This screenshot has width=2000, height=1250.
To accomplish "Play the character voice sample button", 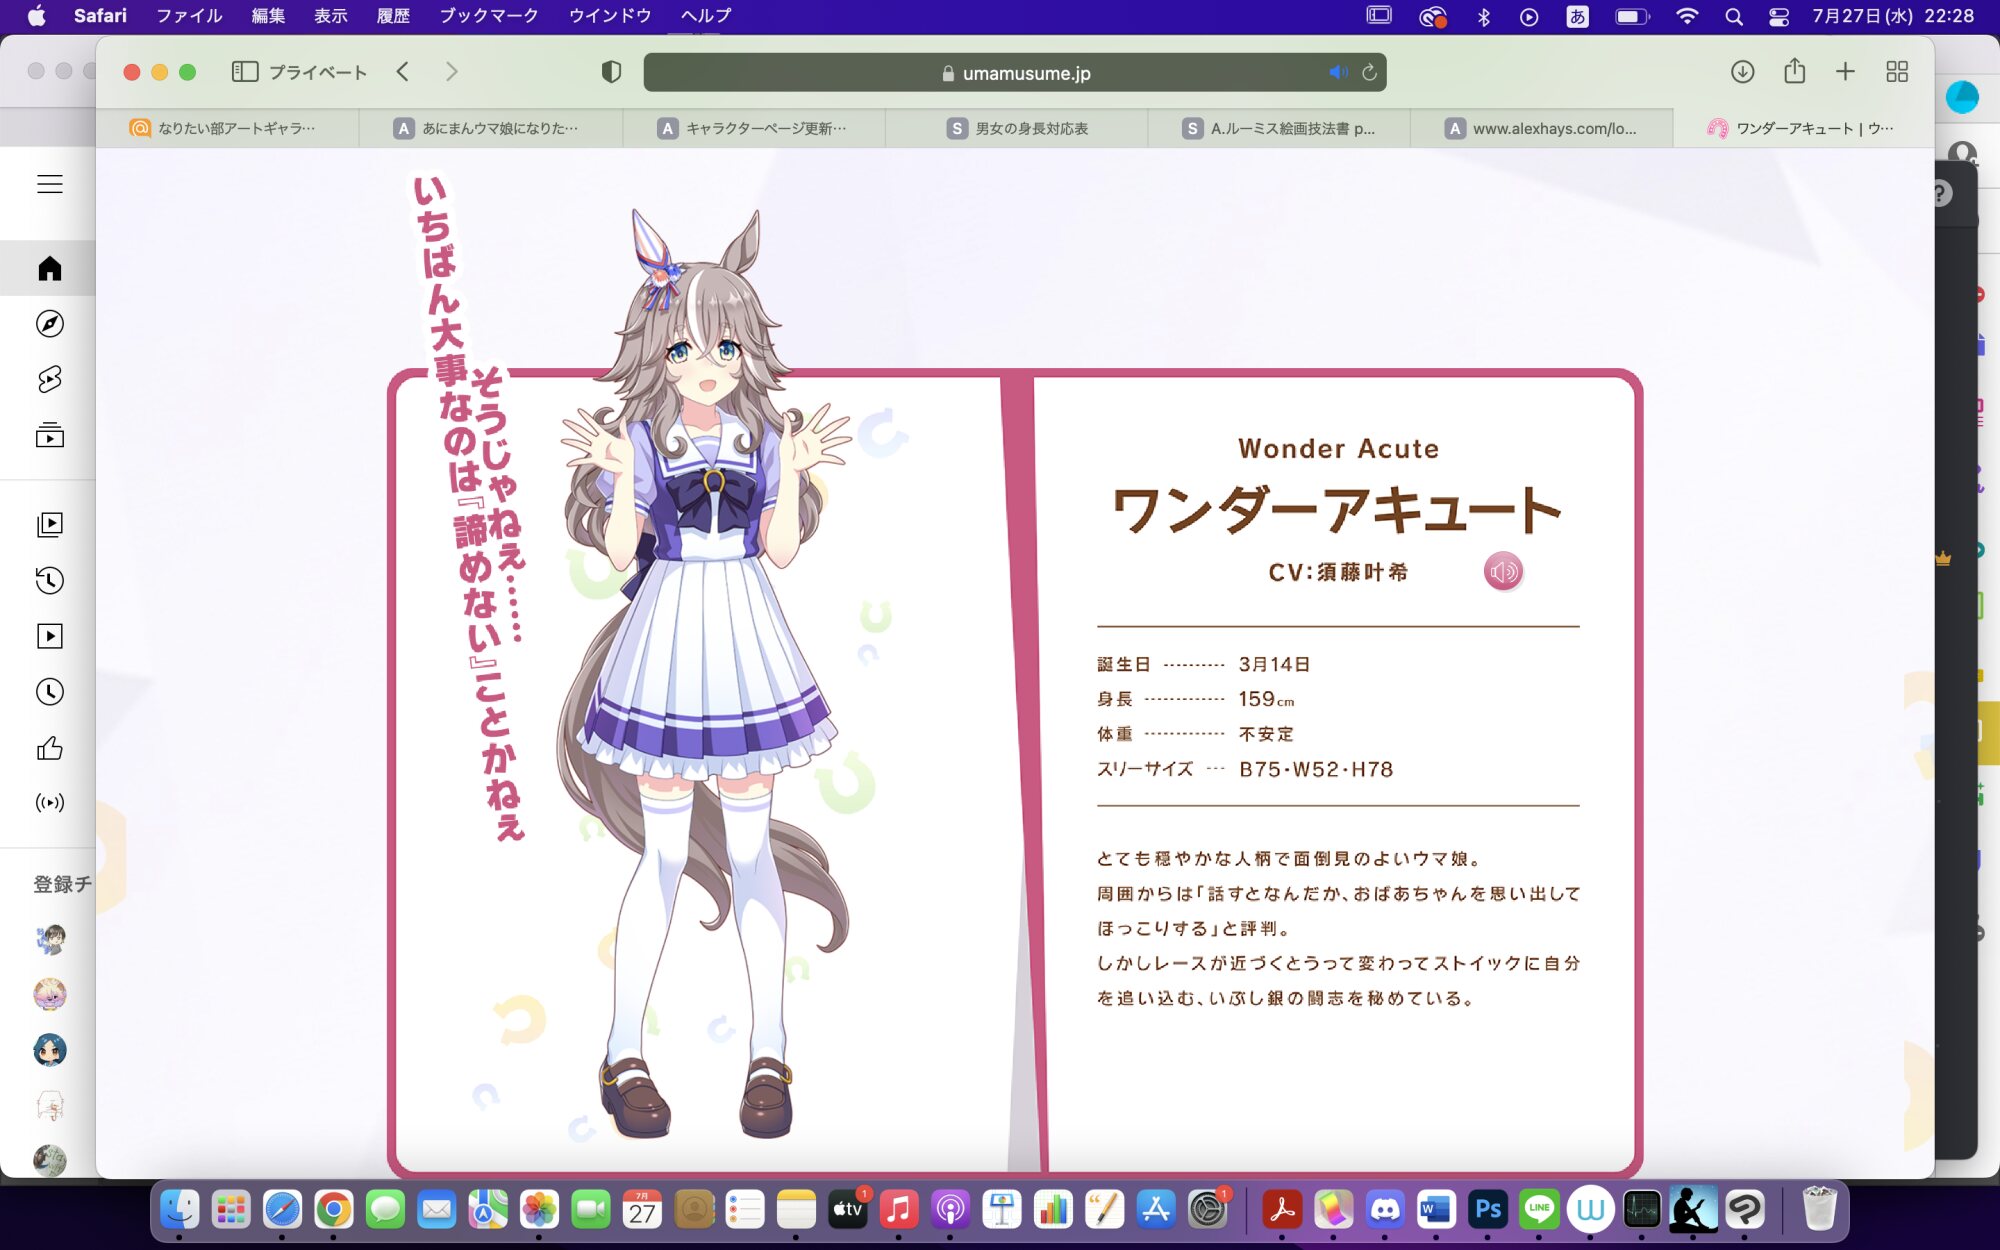I will [1502, 571].
